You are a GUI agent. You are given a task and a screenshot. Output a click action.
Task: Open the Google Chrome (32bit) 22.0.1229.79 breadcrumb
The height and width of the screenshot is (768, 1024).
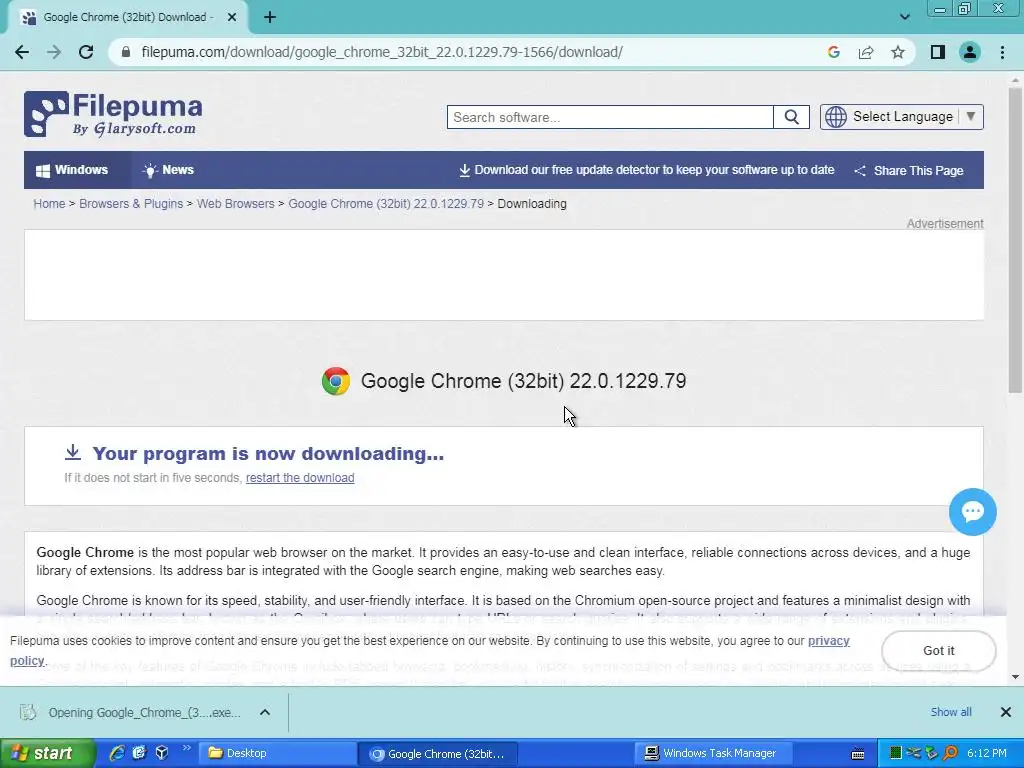coord(386,204)
